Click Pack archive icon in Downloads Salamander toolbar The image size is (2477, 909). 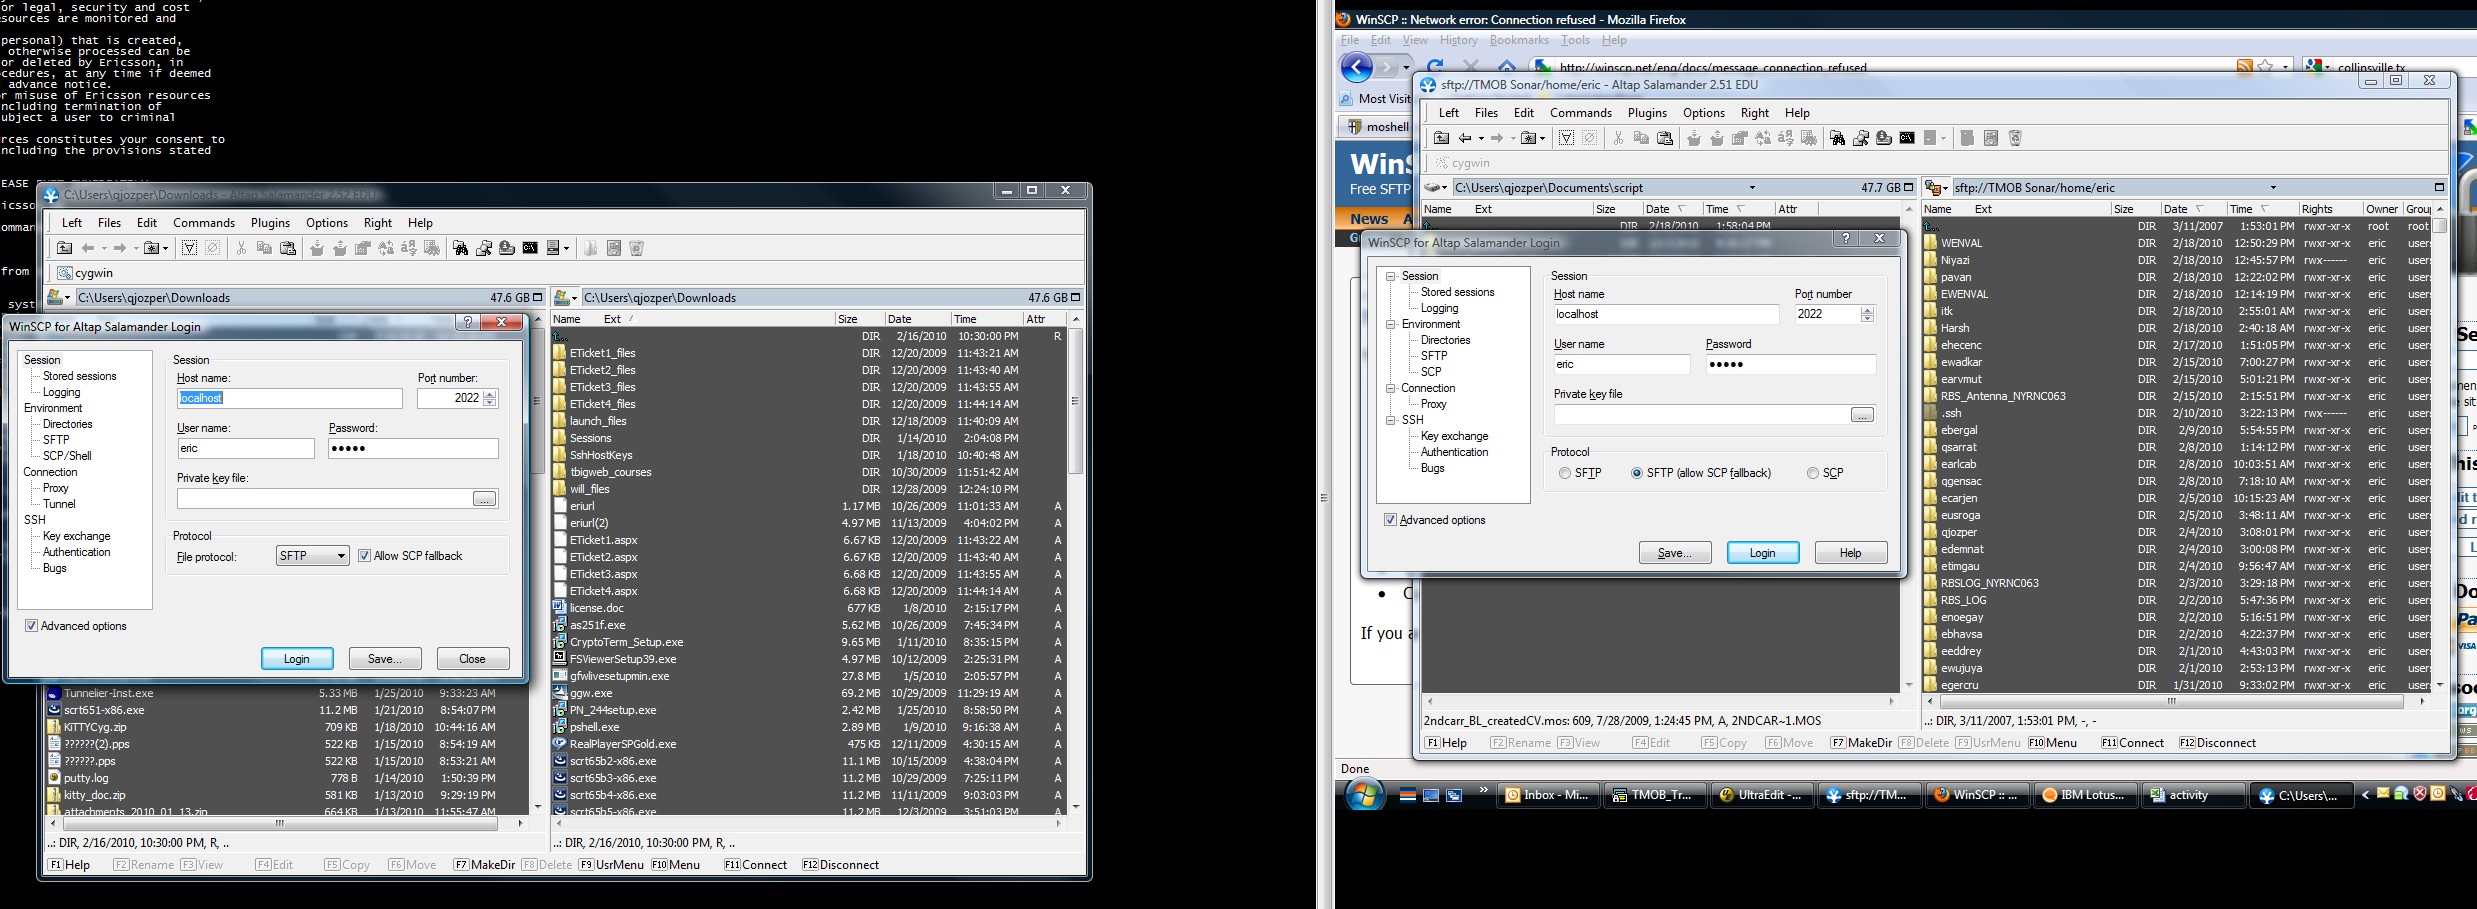pos(316,248)
